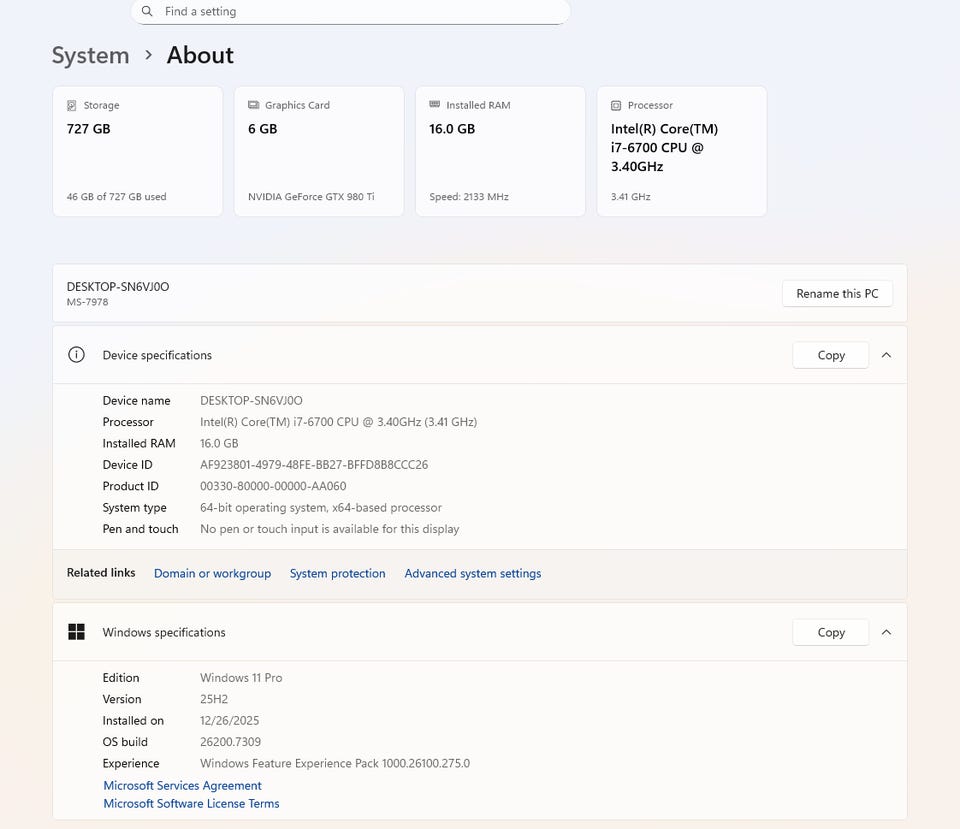Image resolution: width=960 pixels, height=829 pixels.
Task: Click the Processor chip icon
Action: [x=616, y=105]
